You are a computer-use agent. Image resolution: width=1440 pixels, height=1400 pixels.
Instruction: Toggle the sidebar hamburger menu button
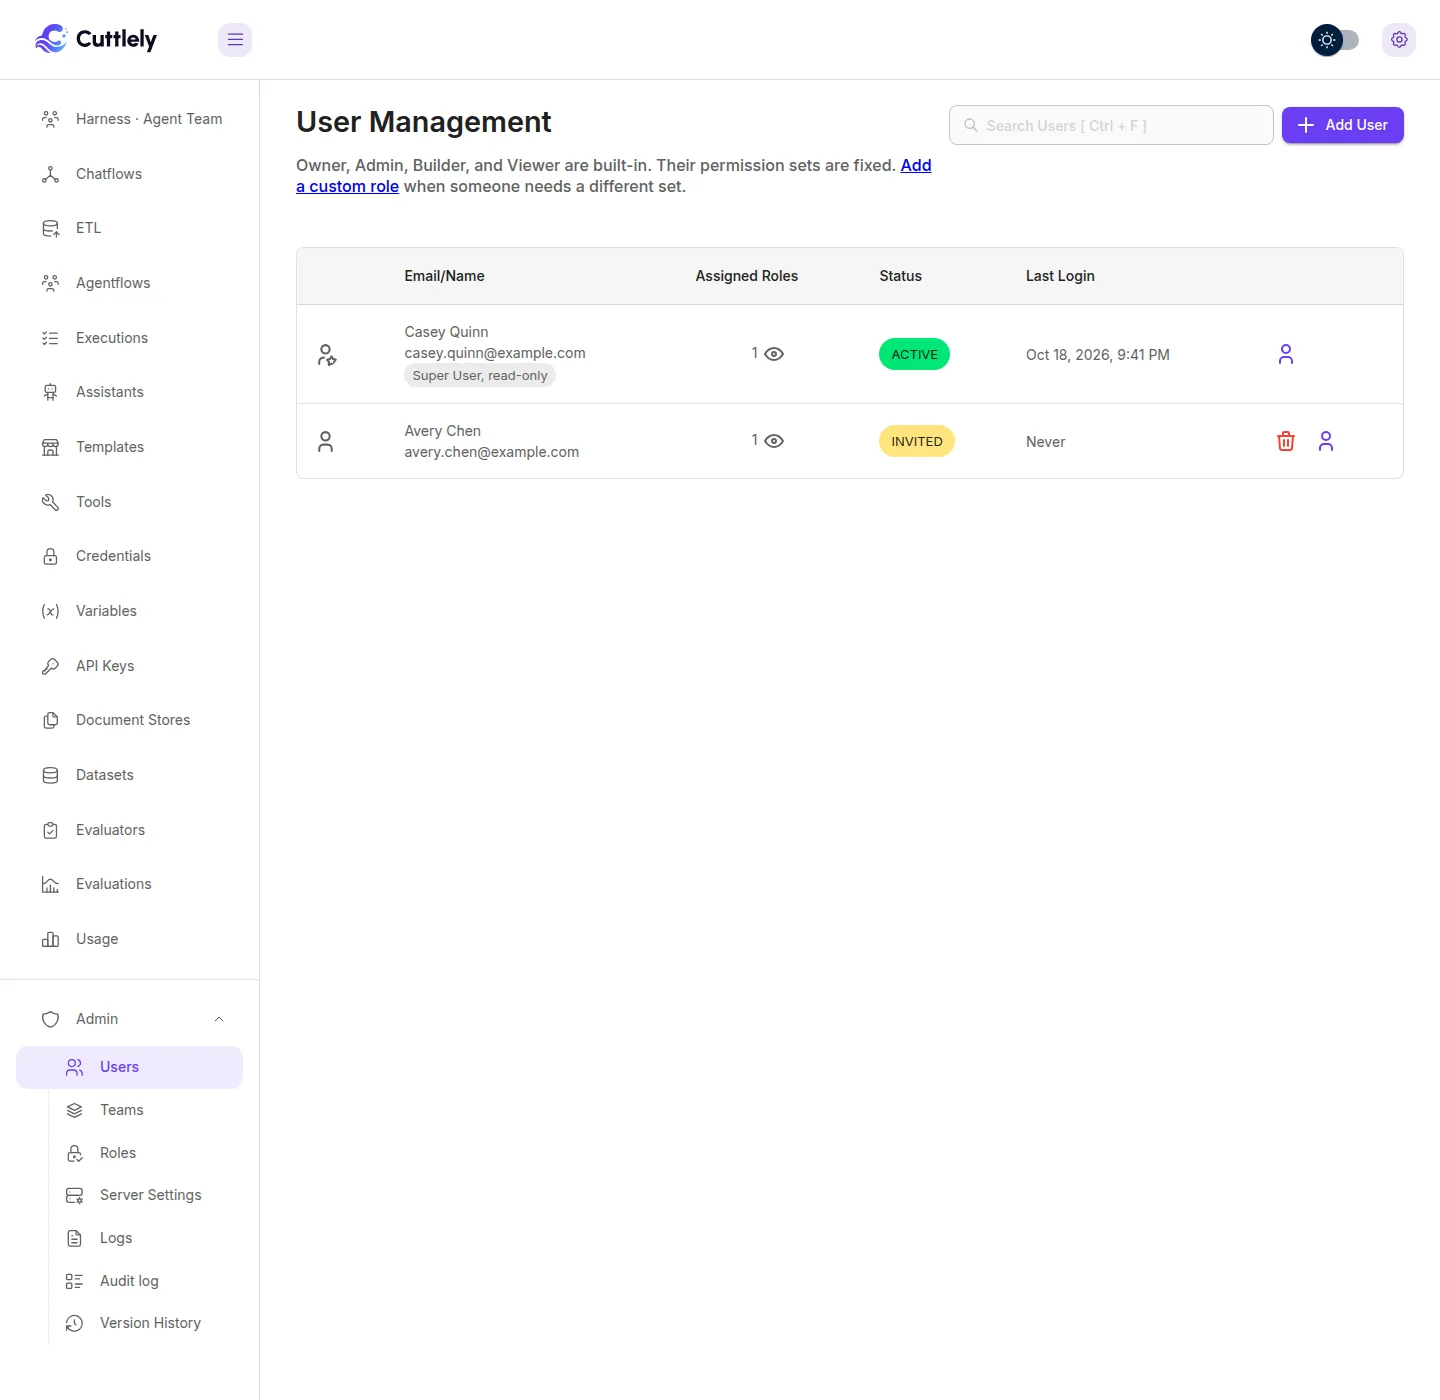(235, 40)
